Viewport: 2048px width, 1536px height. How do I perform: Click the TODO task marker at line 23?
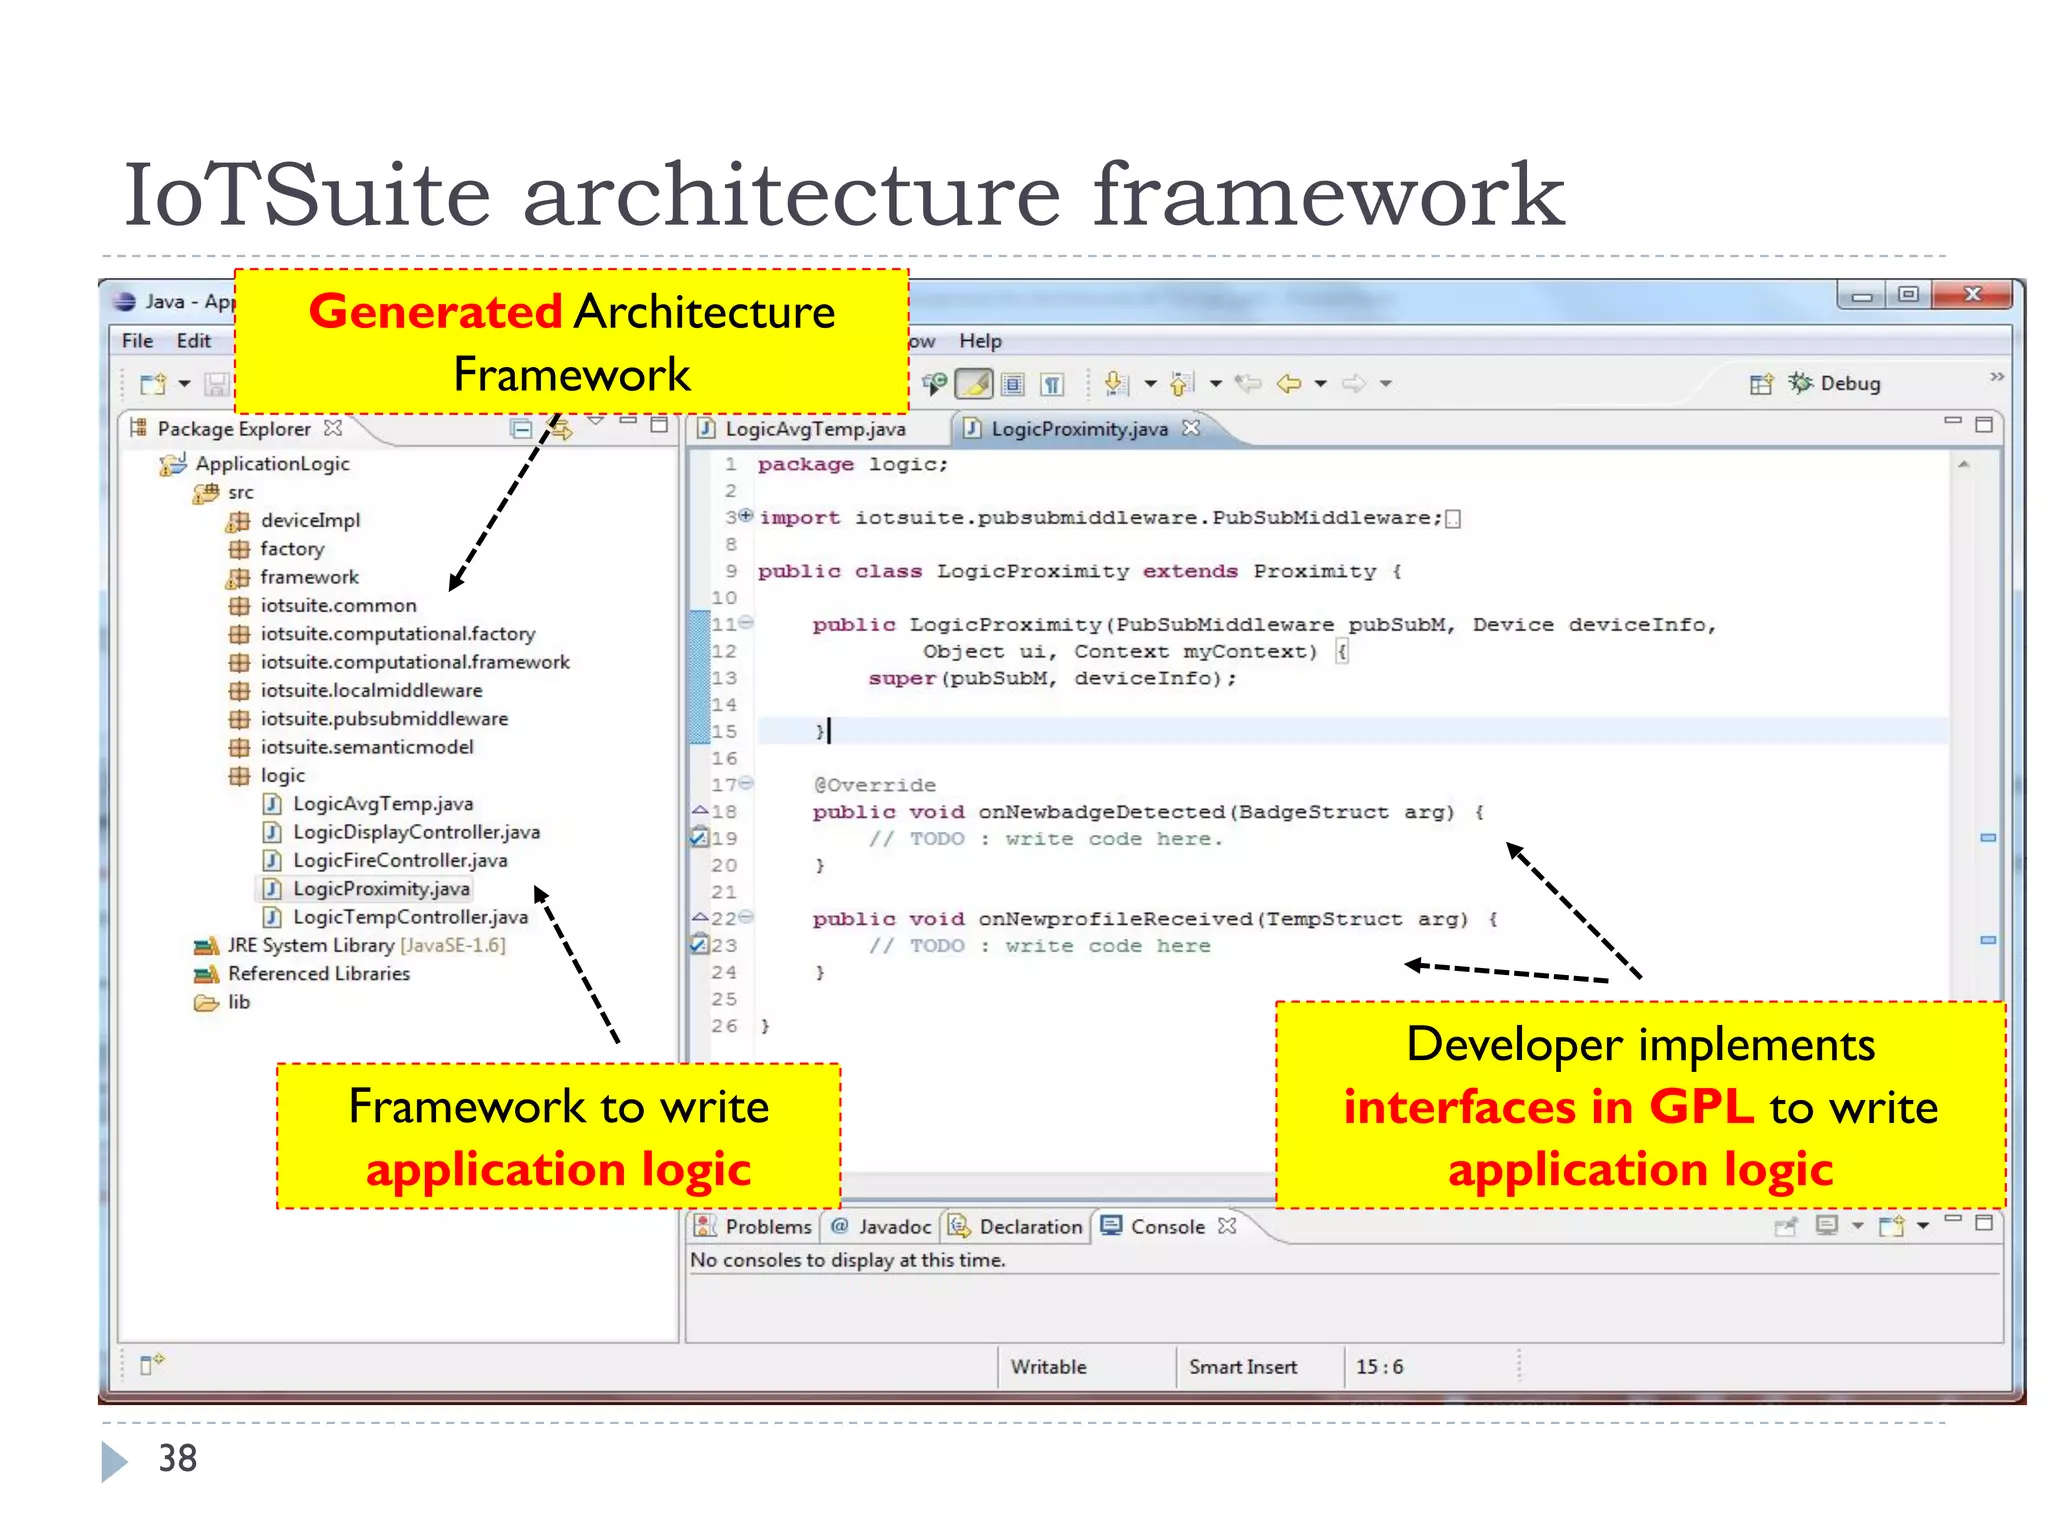700,944
